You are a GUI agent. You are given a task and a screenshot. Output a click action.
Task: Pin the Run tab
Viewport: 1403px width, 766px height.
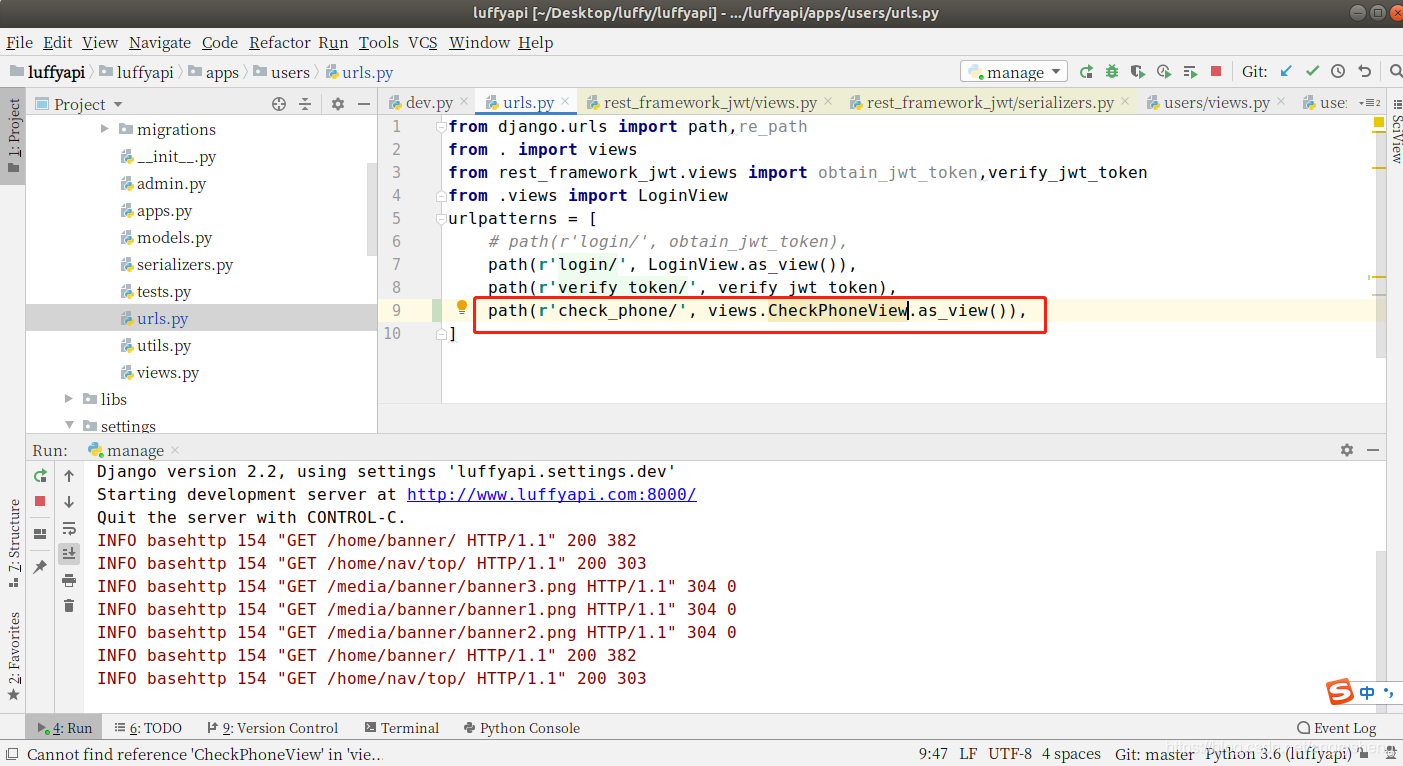tap(40, 567)
